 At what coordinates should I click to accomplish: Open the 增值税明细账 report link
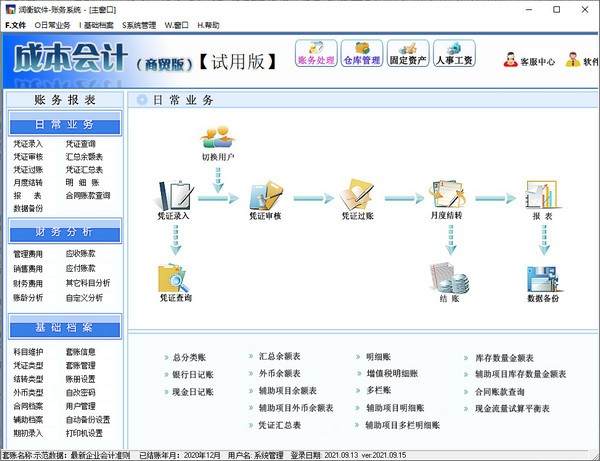tap(392, 373)
